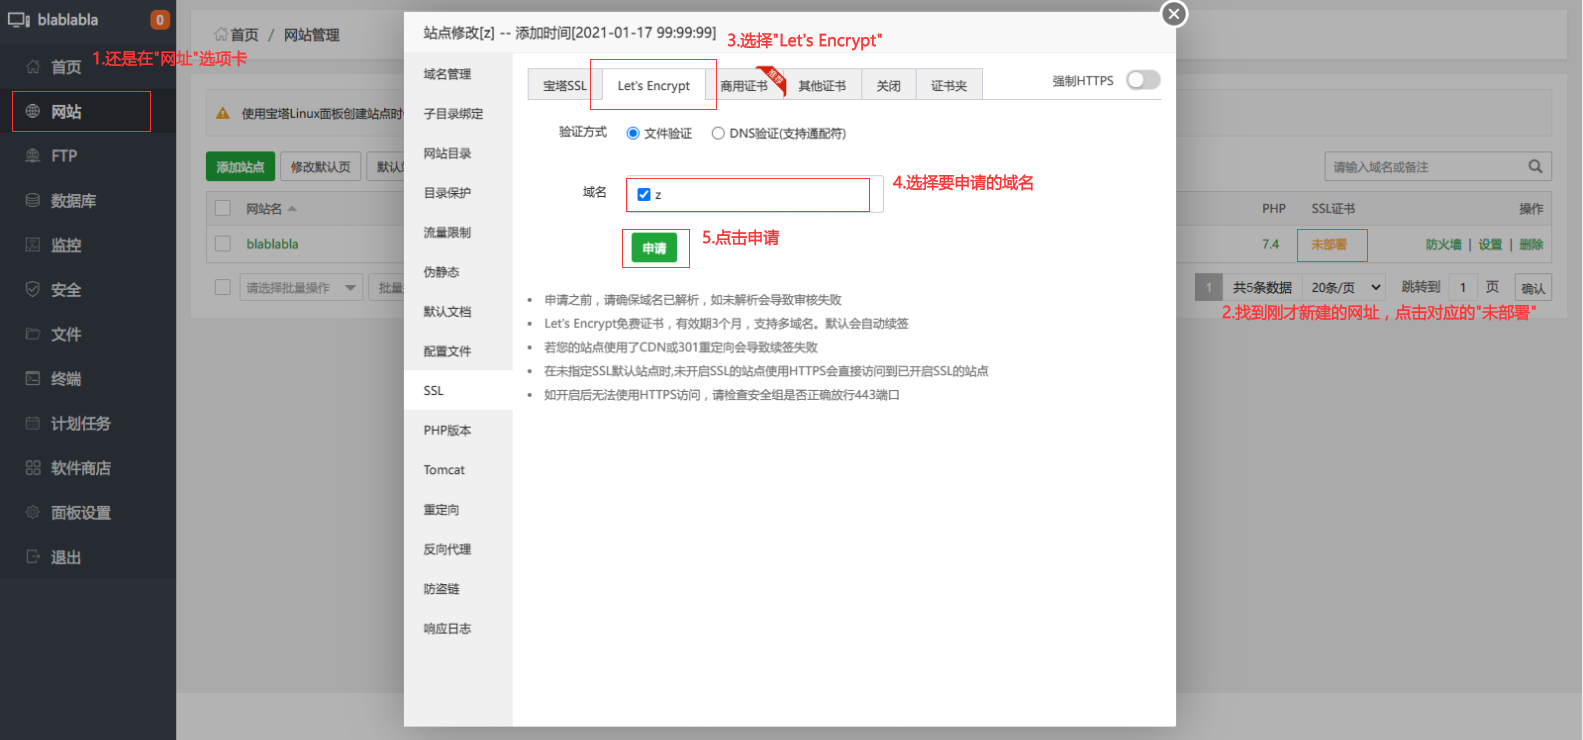1583x740 pixels.
Task: Uncheck the domain z checkbox
Action: [644, 195]
